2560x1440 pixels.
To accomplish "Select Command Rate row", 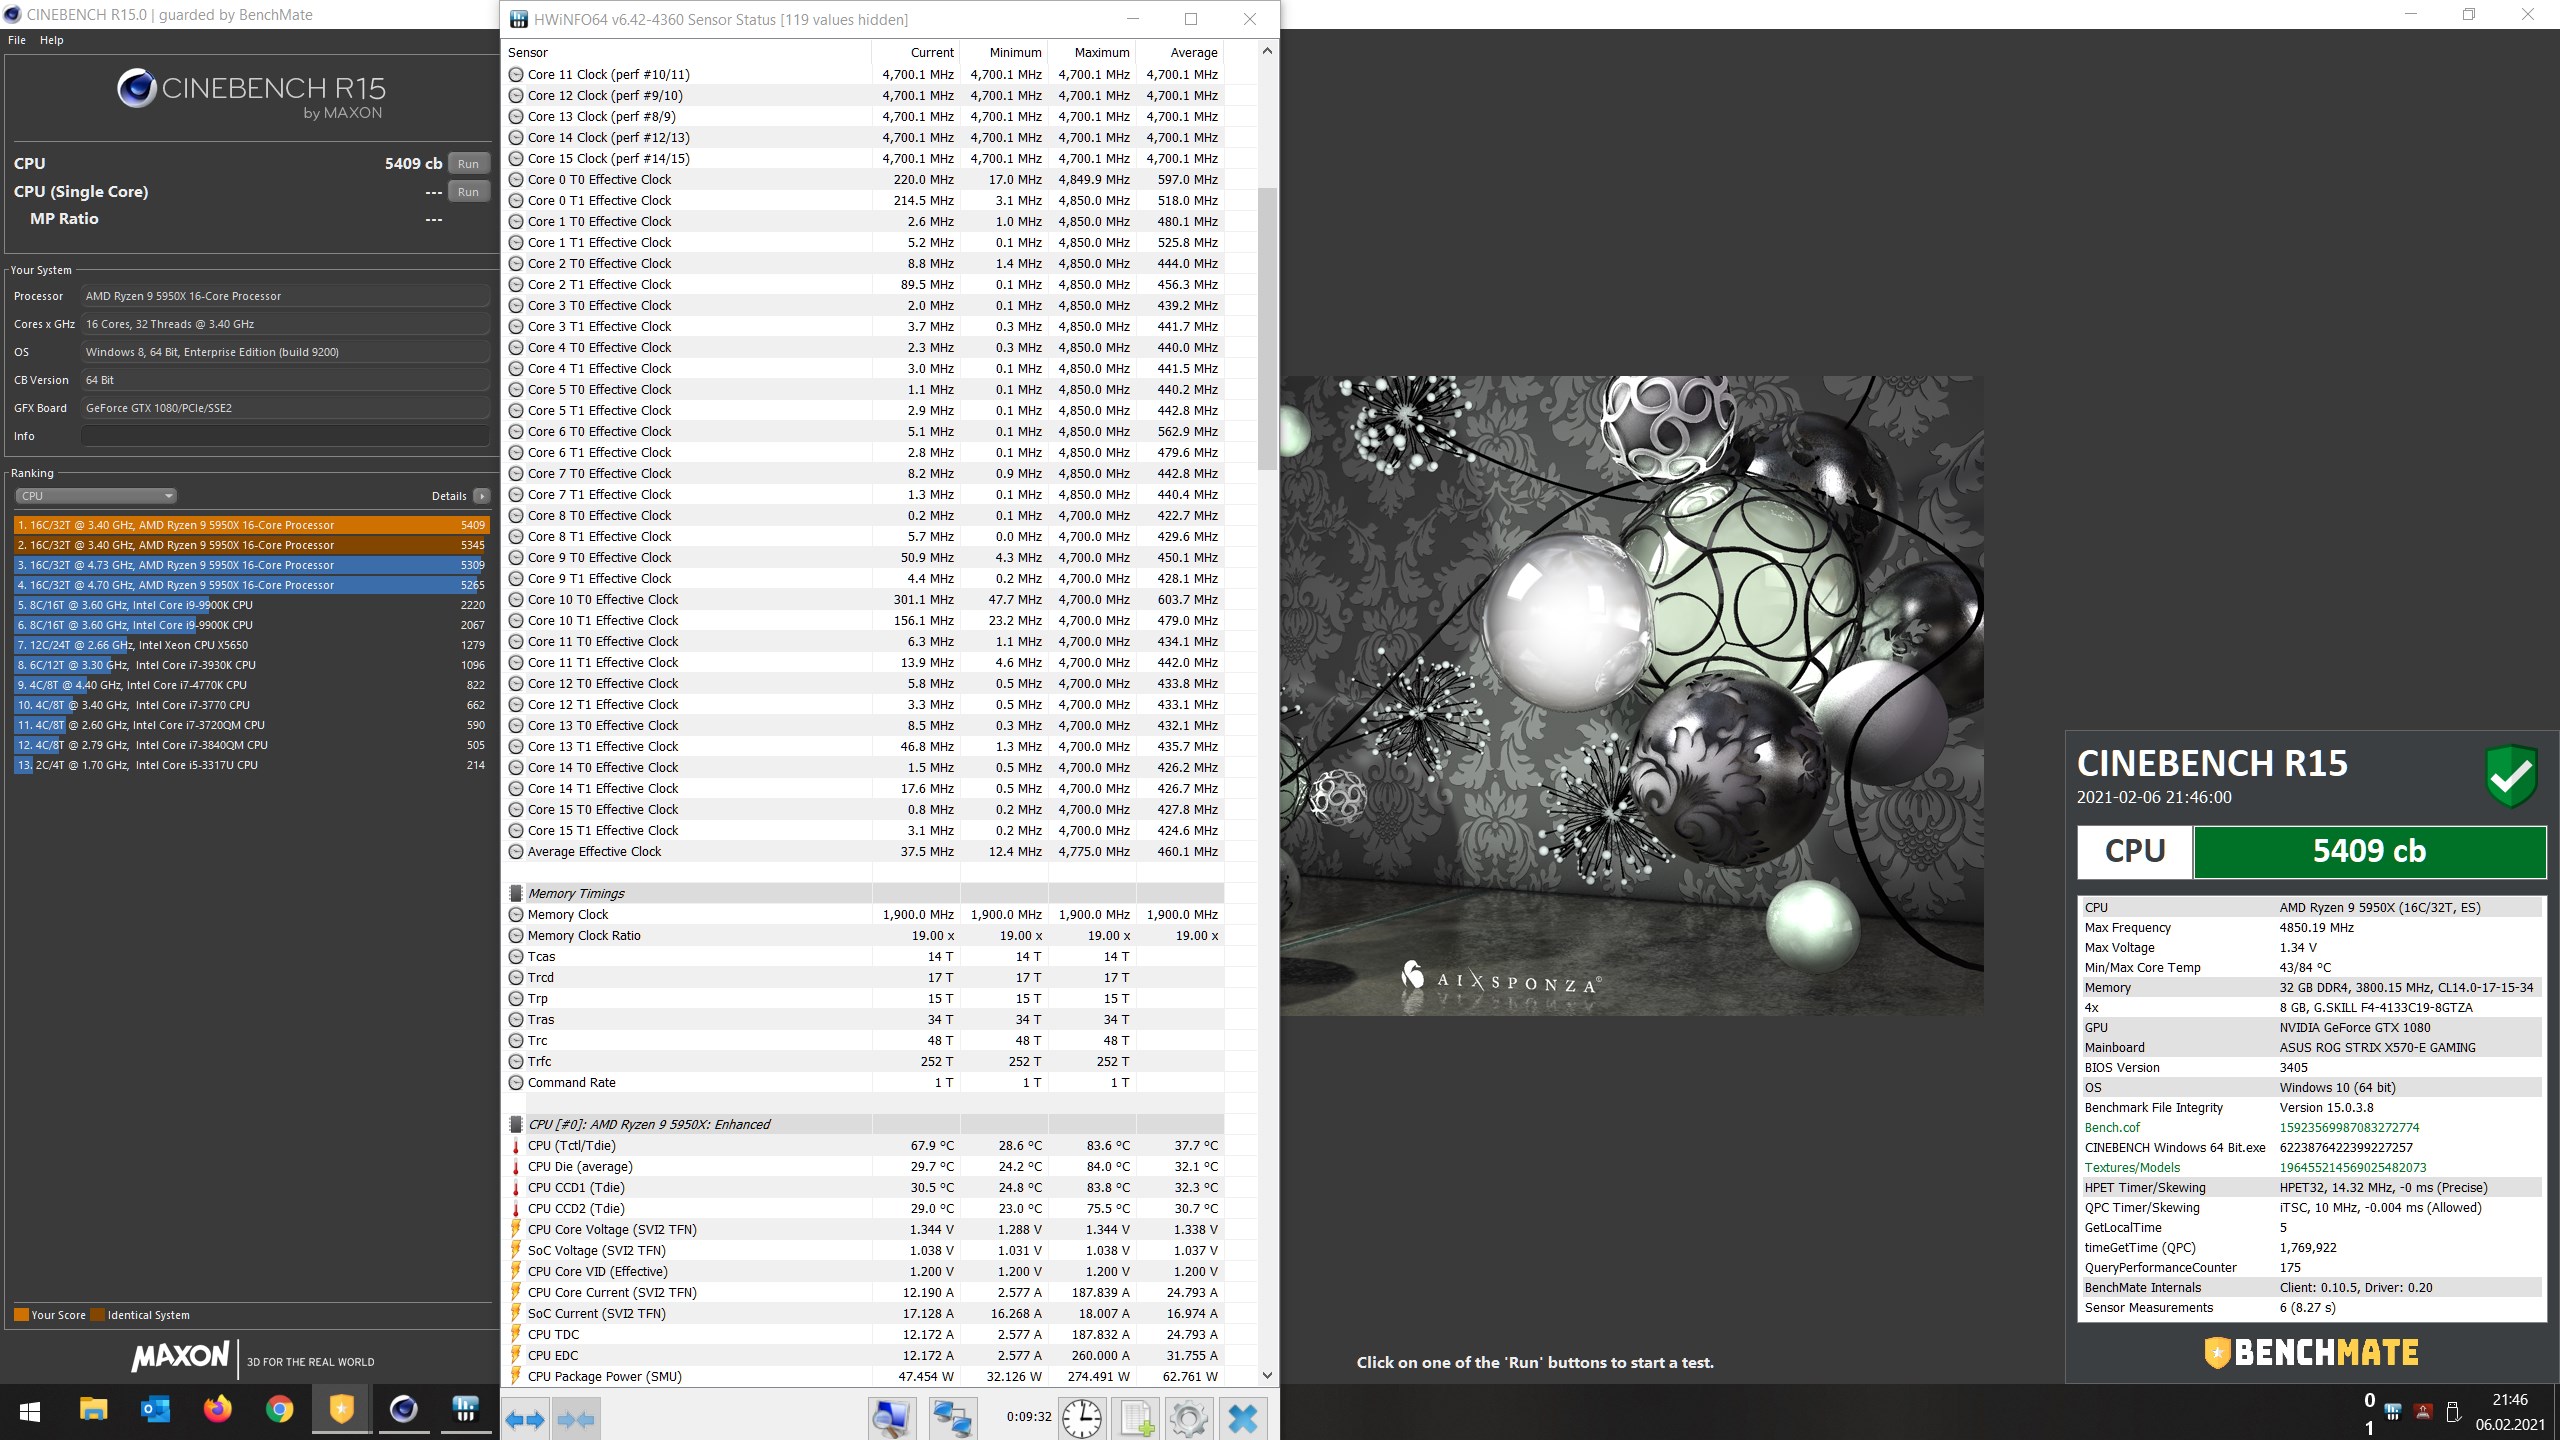I will click(864, 1083).
